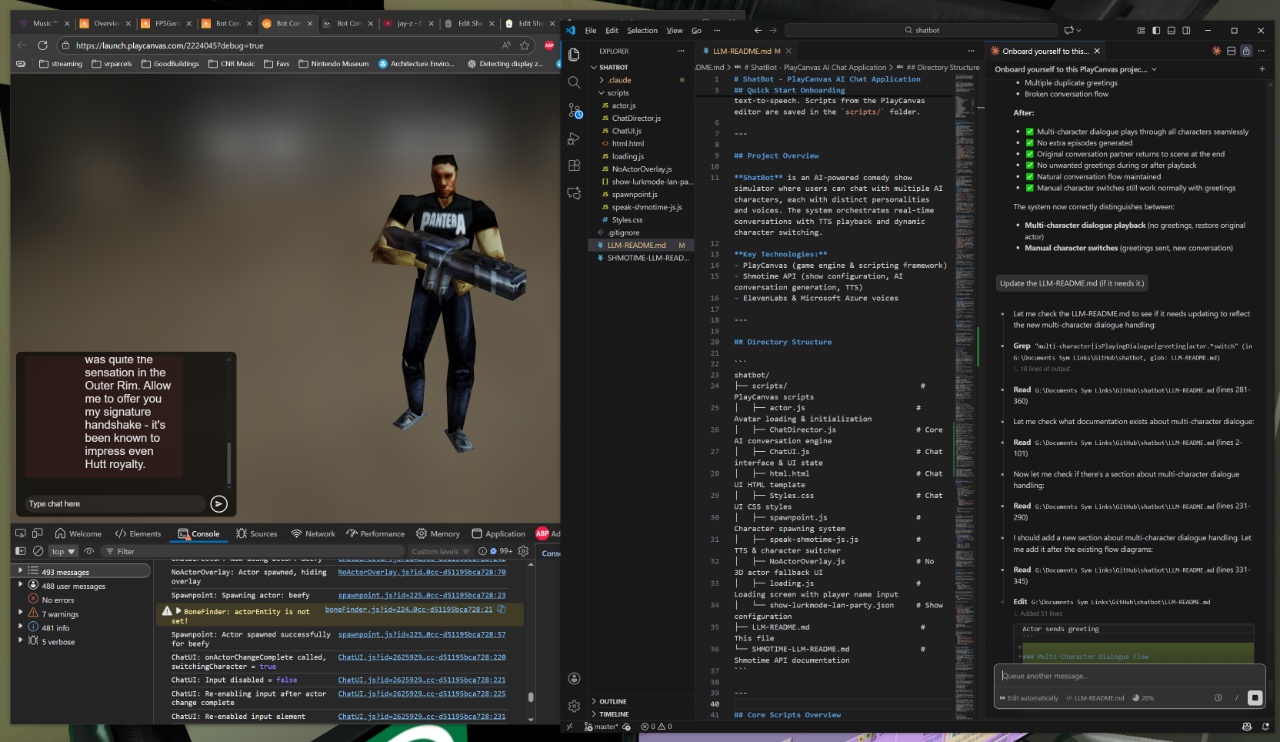Clear the console with the clear icon
The height and width of the screenshot is (742, 1280).
pyautogui.click(x=38, y=551)
